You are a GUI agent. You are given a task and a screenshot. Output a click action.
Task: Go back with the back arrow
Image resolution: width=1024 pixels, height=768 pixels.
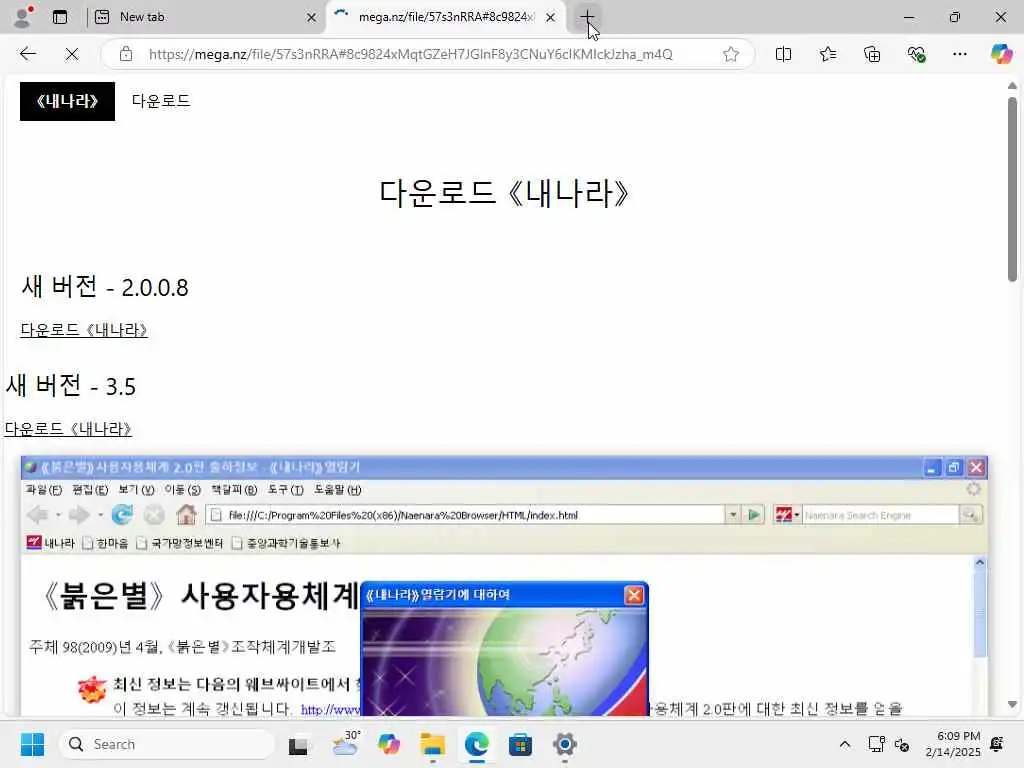pyautogui.click(x=27, y=54)
